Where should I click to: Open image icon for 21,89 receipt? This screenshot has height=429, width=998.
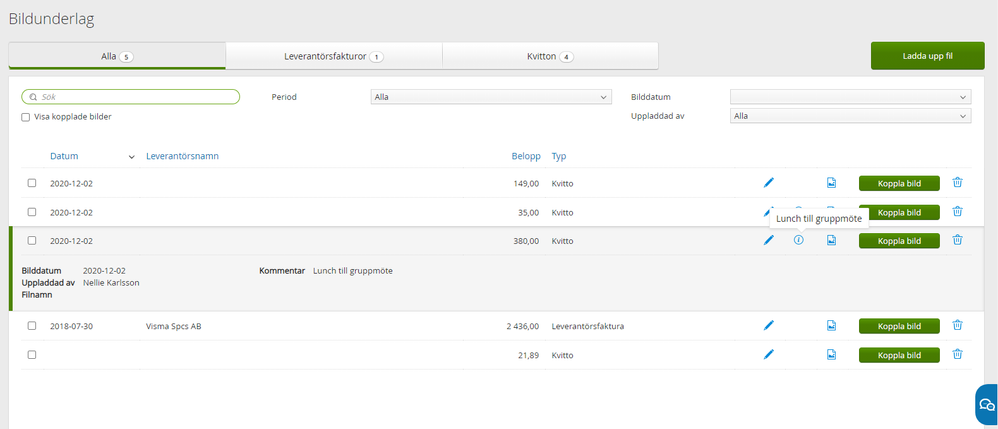pos(831,354)
